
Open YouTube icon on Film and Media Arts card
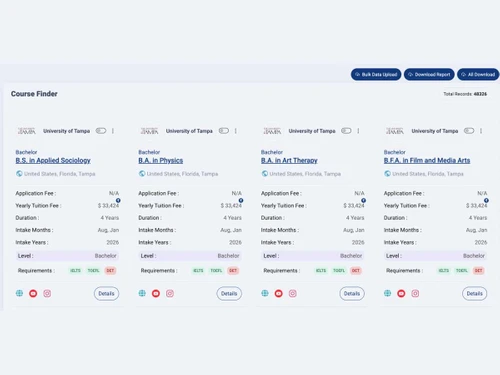click(x=401, y=293)
